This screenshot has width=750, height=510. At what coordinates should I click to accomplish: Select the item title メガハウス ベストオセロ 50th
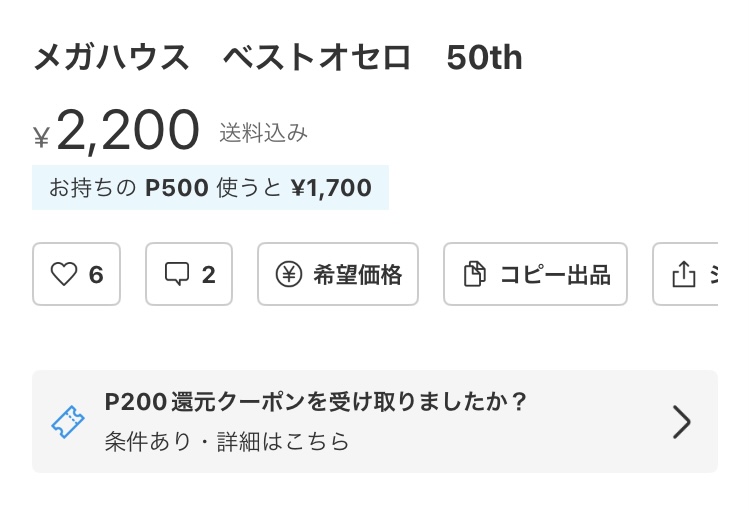pyautogui.click(x=278, y=59)
